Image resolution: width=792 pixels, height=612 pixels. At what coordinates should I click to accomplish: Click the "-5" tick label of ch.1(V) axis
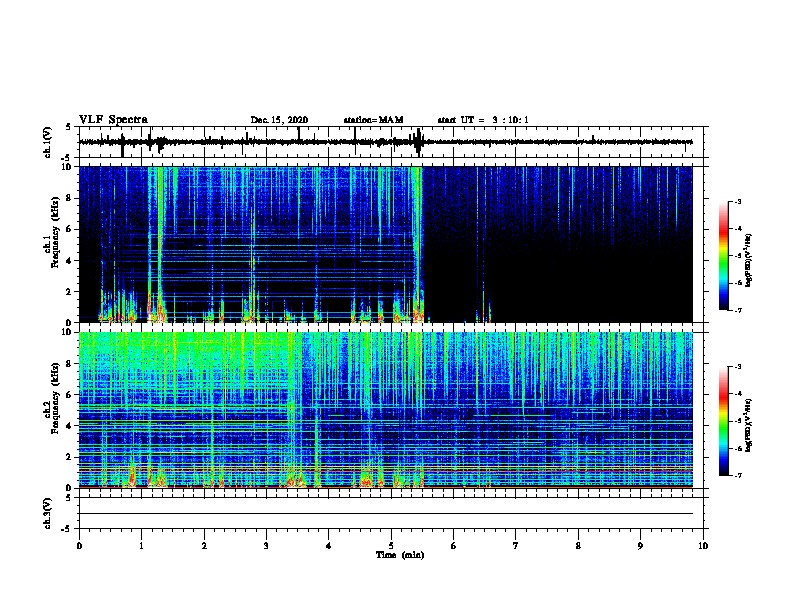click(67, 158)
